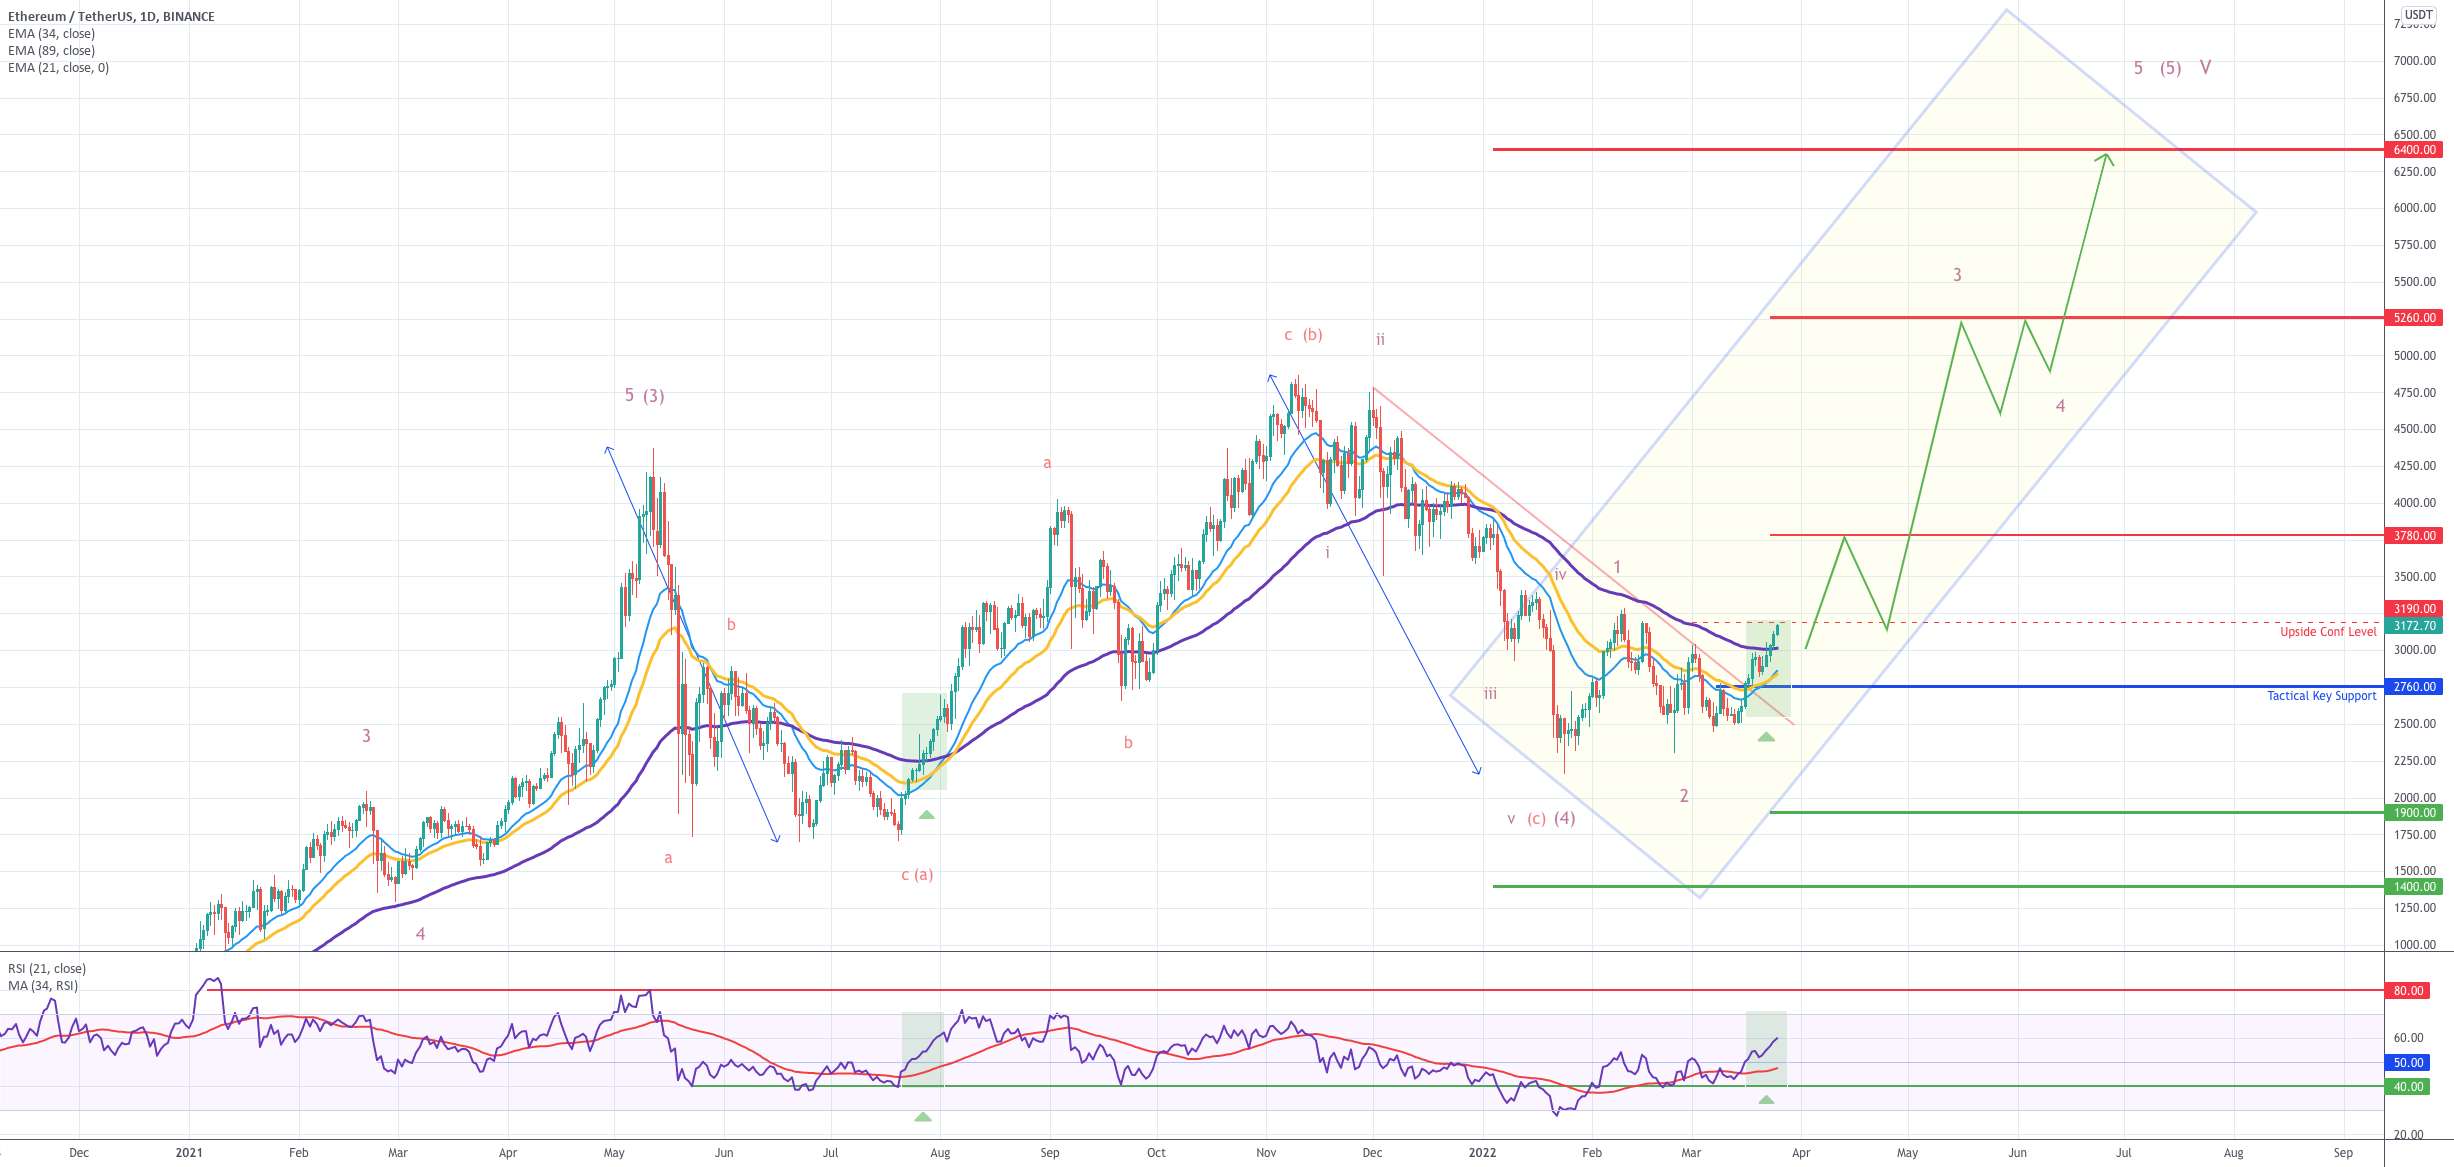Open the MA (34, RSI) indicator legend
Image resolution: width=2454 pixels, height=1167 pixels.
click(43, 985)
